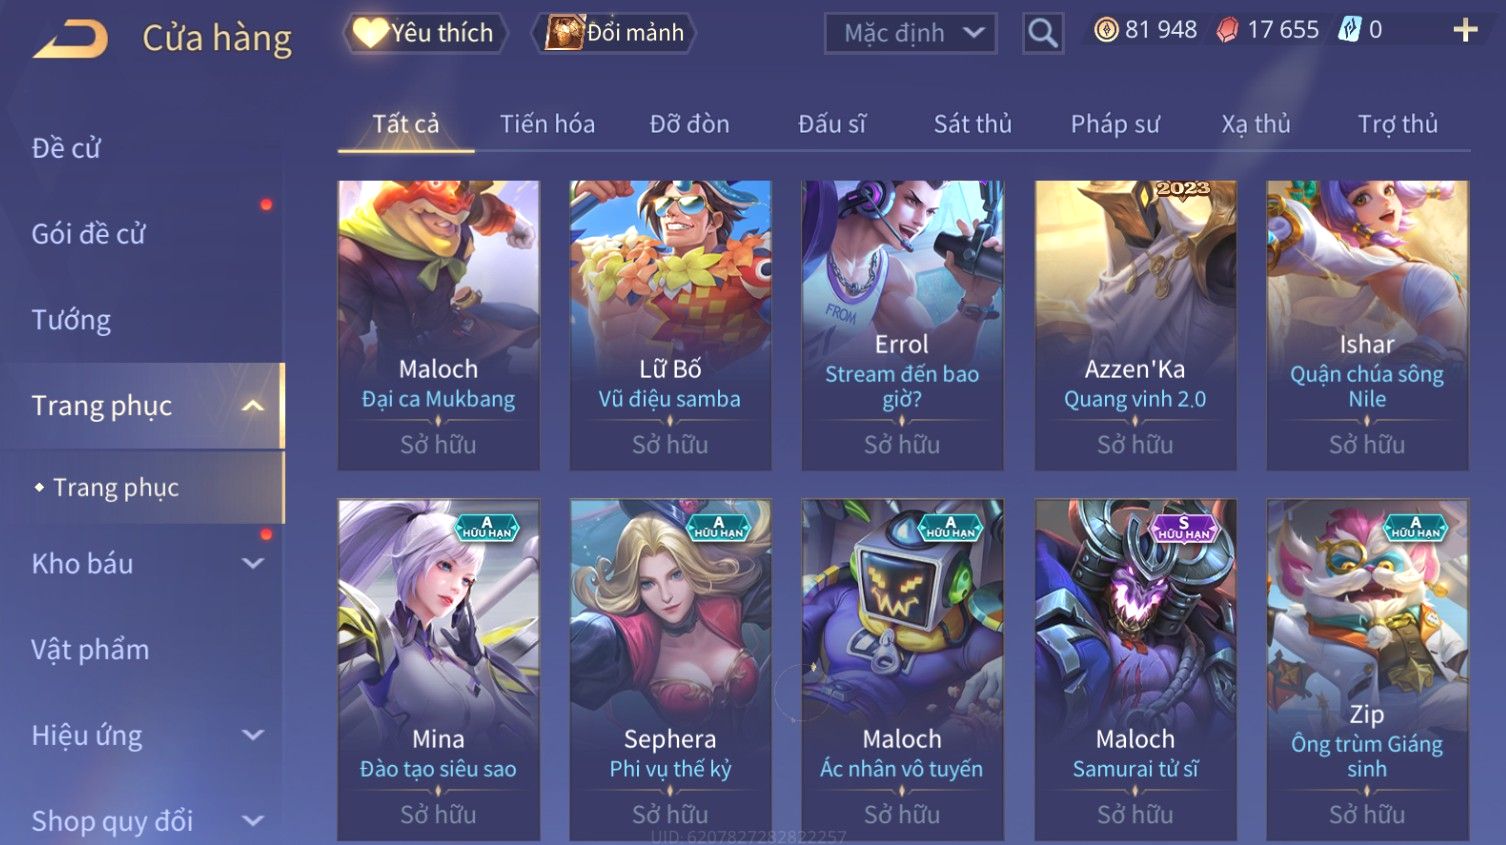Open the Đổi mảnh fragment exchange
Viewport: 1506px width, 845px height.
(616, 33)
